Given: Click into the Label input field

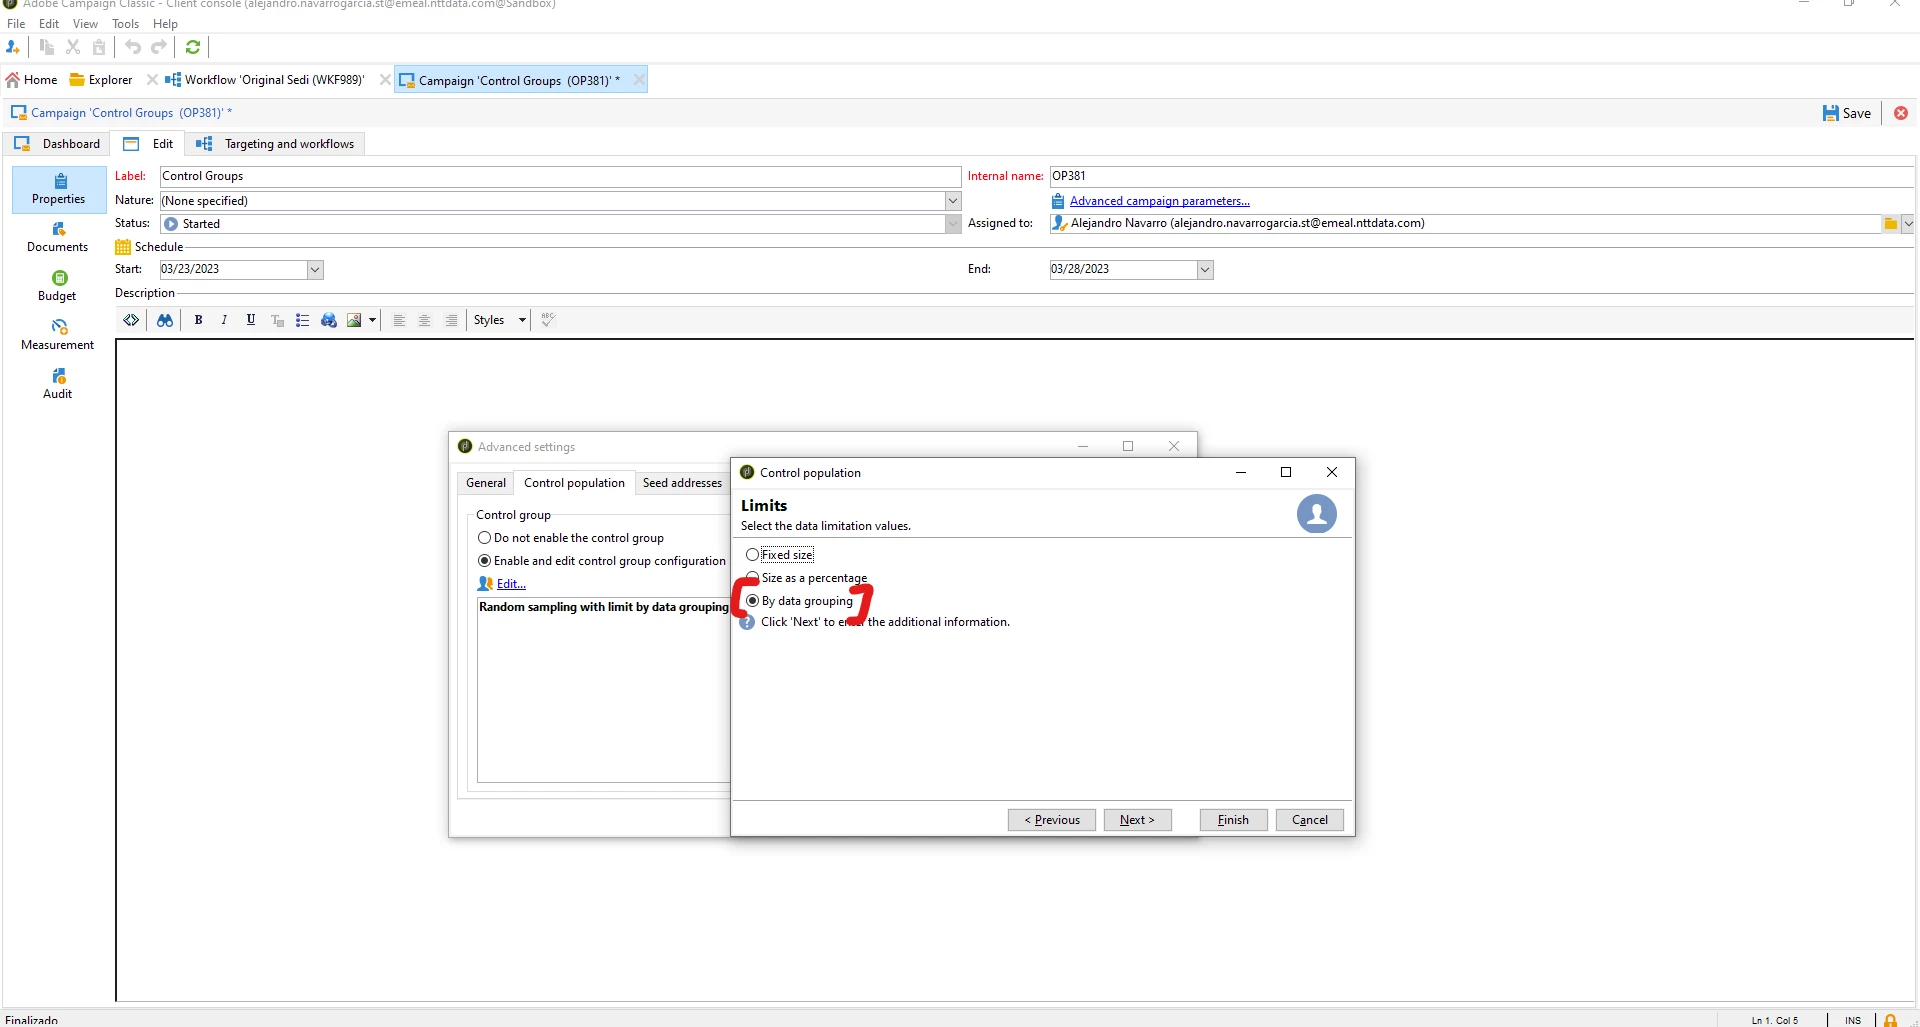Looking at the screenshot, I should pyautogui.click(x=560, y=176).
